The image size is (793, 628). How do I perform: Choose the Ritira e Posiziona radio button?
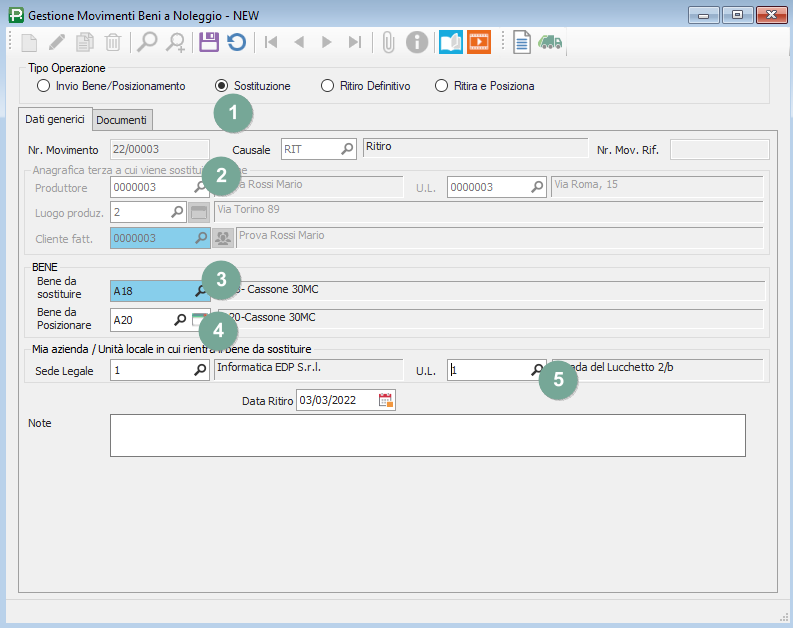click(x=441, y=86)
